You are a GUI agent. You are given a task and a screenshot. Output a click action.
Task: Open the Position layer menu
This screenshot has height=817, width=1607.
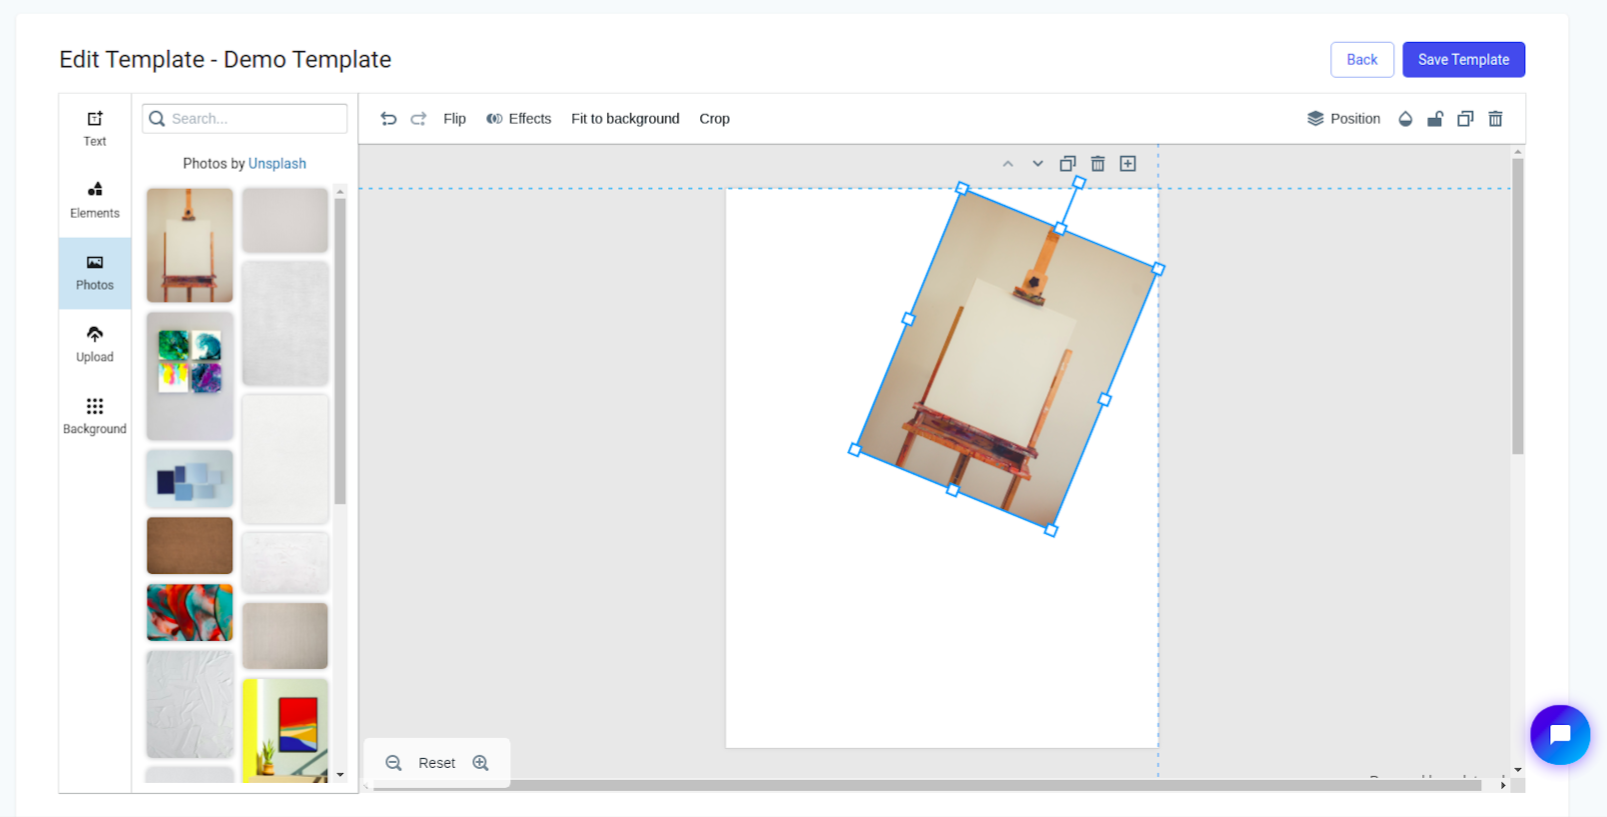(1344, 118)
